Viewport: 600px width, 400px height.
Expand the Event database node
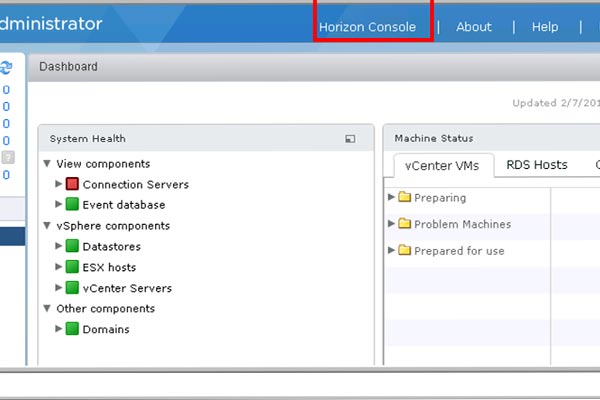[59, 204]
